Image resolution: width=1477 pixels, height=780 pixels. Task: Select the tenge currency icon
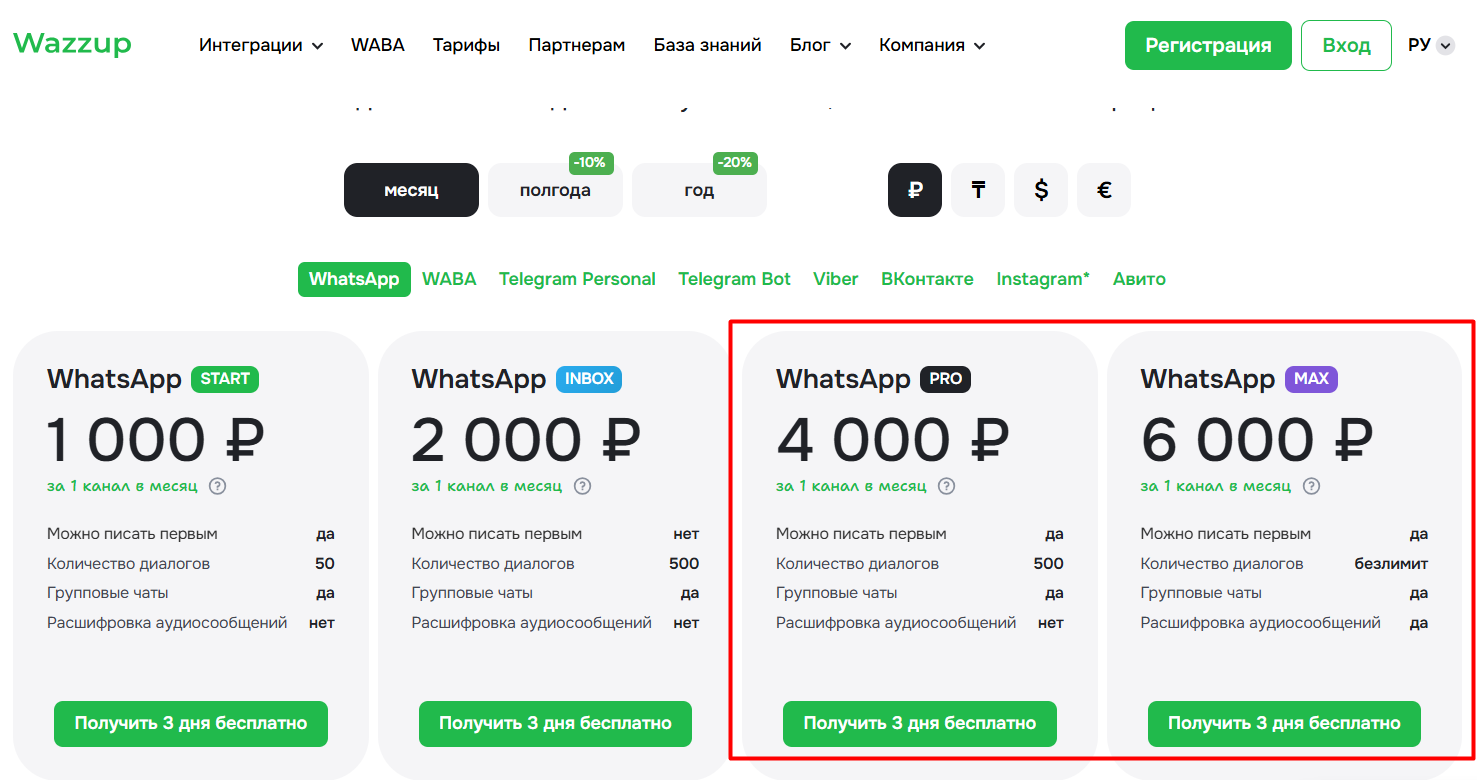[x=978, y=190]
